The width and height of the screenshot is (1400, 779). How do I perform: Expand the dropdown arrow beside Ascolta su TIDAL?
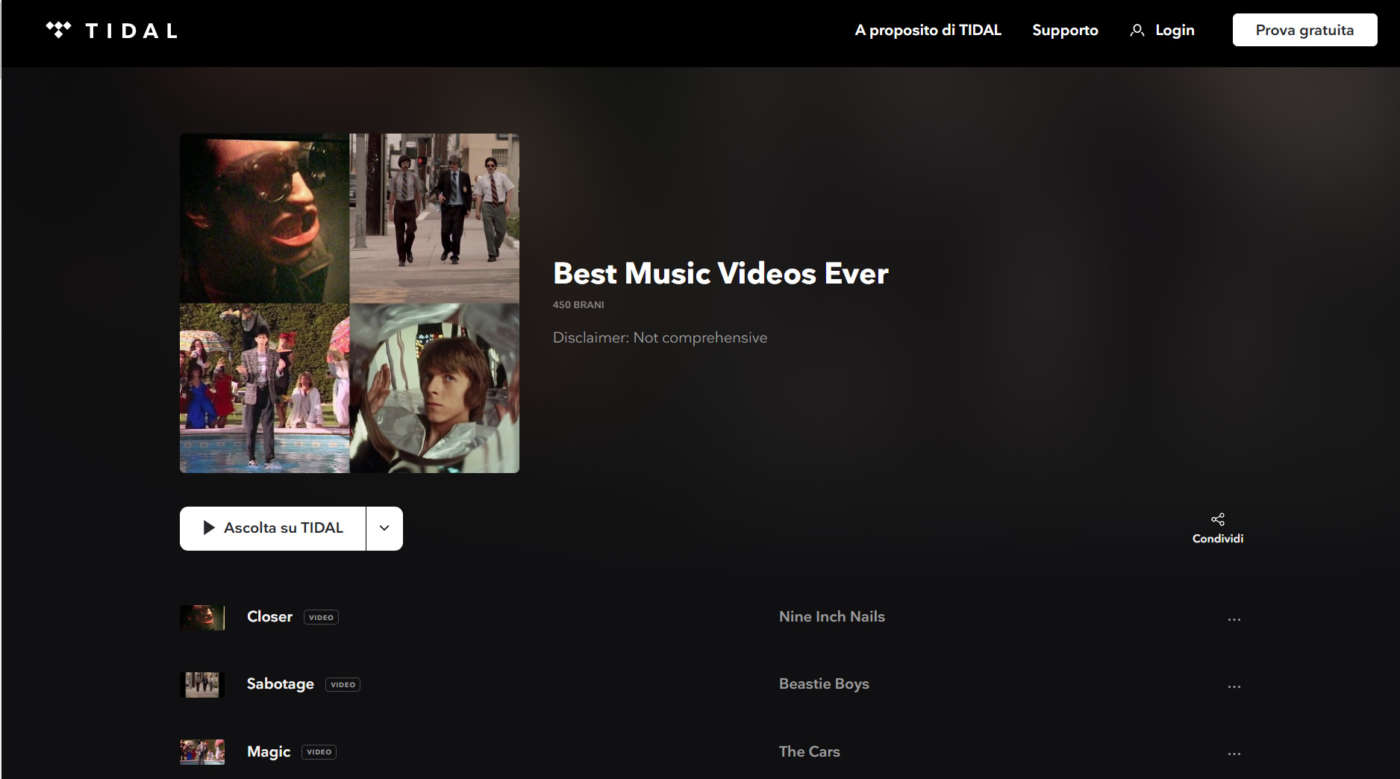pyautogui.click(x=384, y=528)
